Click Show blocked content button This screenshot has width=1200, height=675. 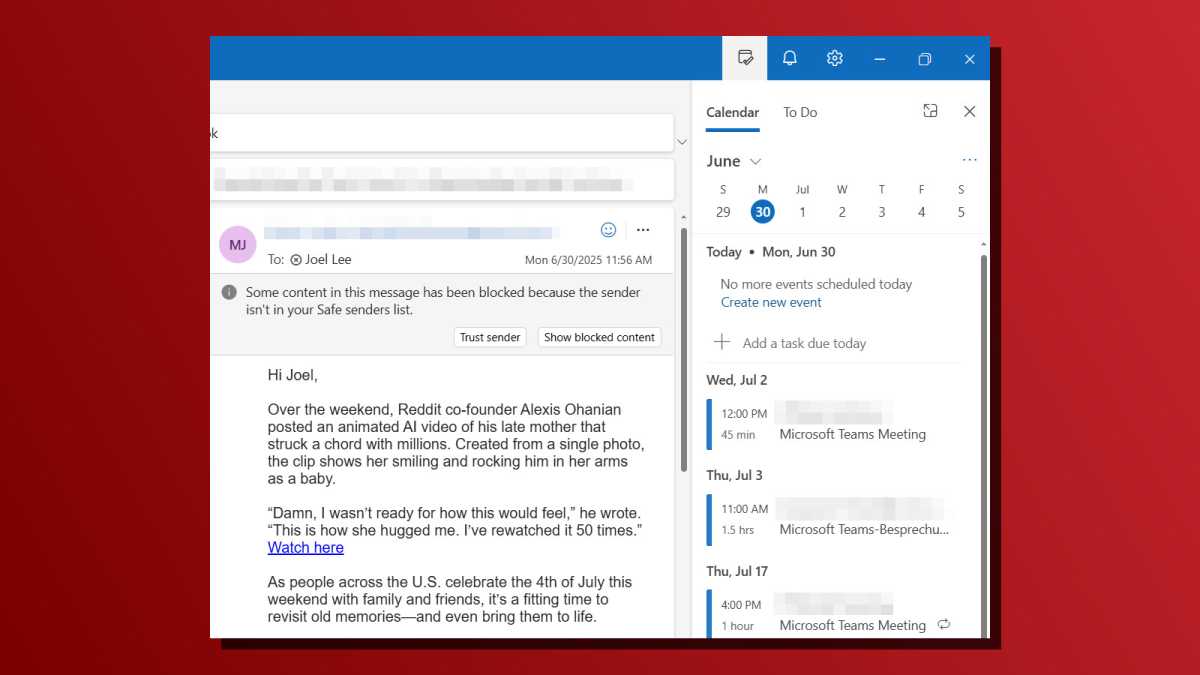599,337
